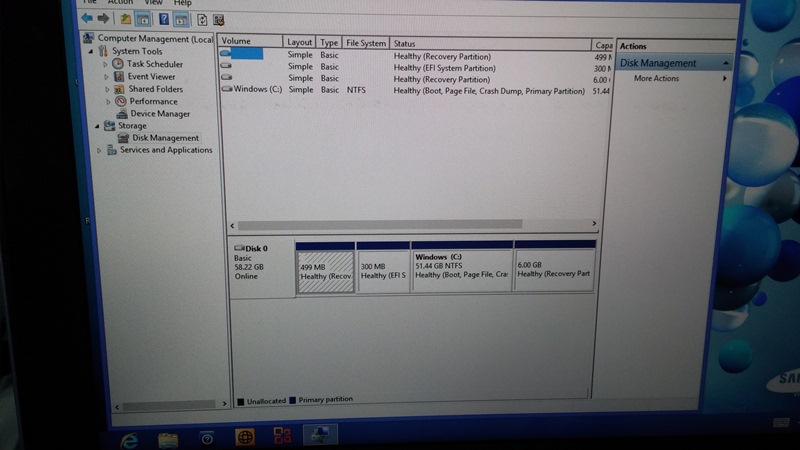Screen dimensions: 800x450
Task: Collapse the System Tools node
Action: (91, 52)
